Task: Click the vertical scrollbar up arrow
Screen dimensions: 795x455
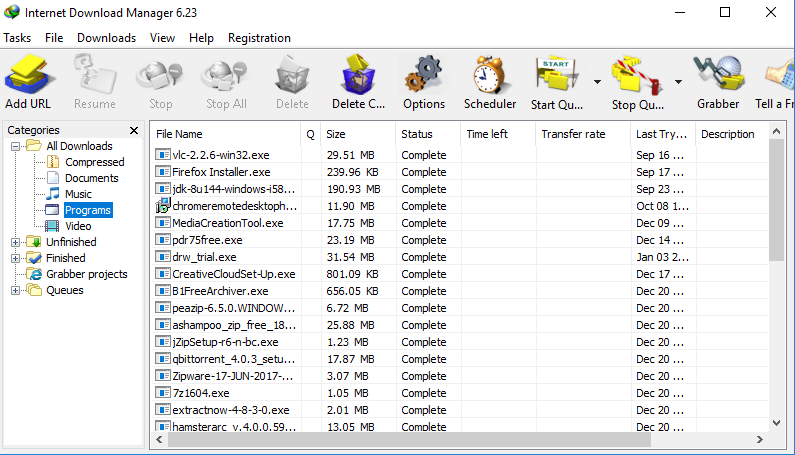Action: point(776,131)
